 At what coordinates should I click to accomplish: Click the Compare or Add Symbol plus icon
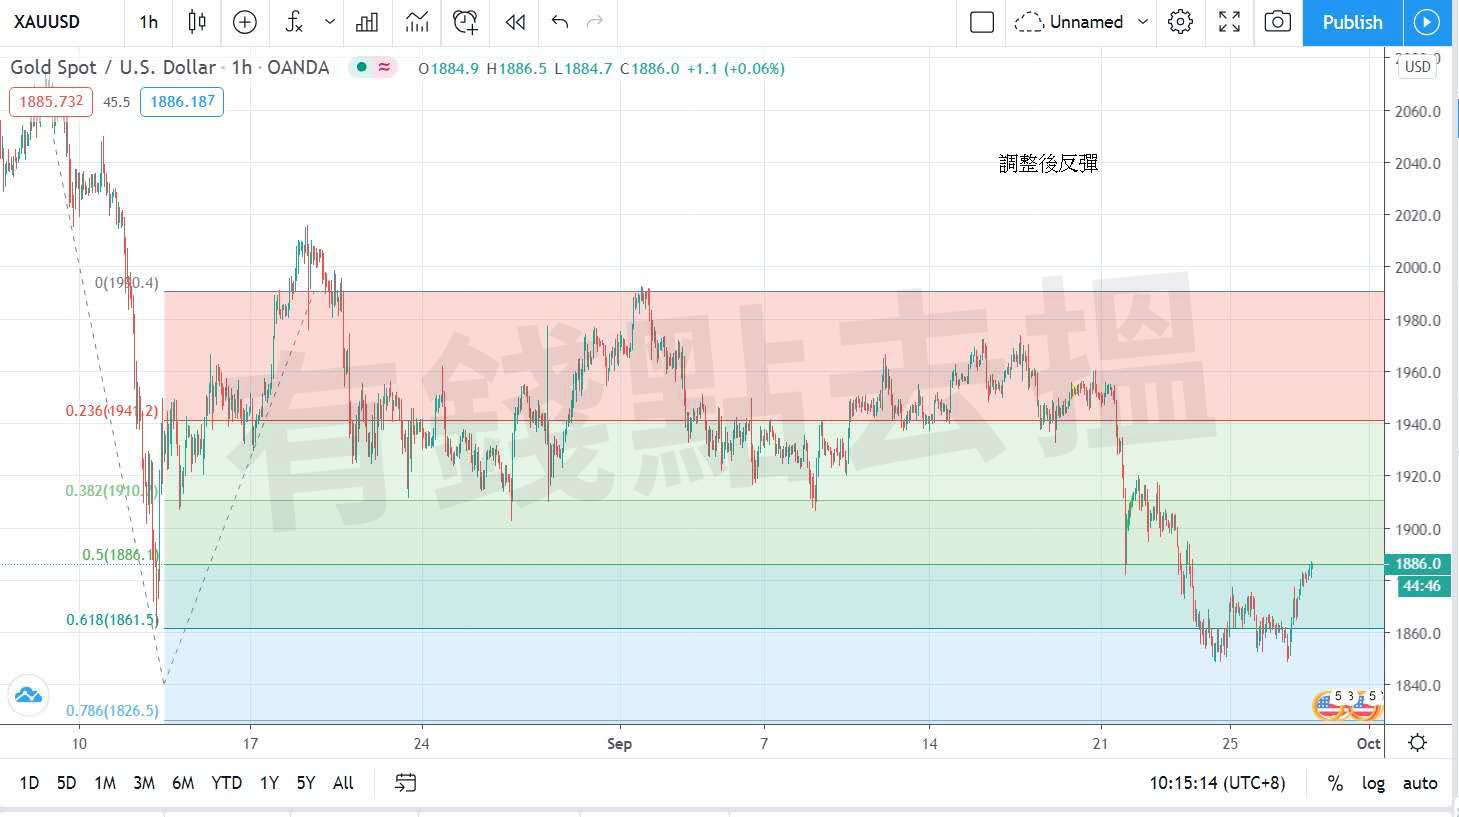(245, 22)
